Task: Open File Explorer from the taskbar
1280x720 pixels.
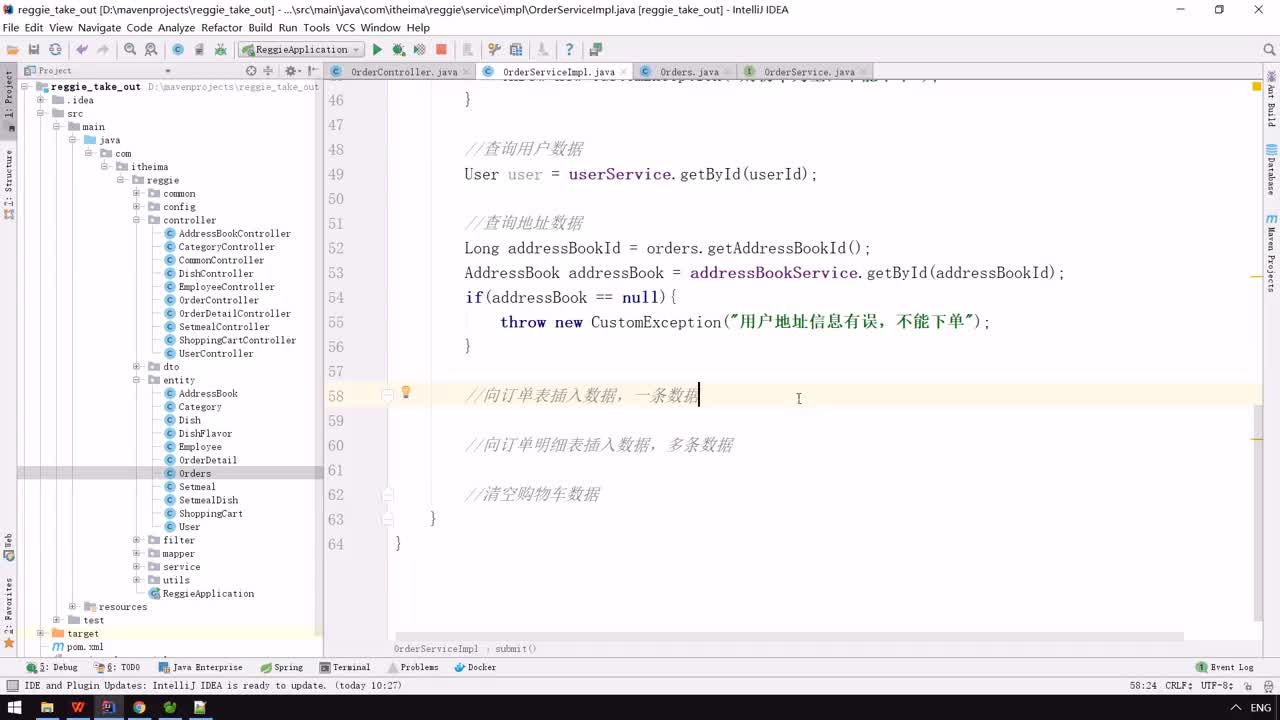Action: coord(46,707)
